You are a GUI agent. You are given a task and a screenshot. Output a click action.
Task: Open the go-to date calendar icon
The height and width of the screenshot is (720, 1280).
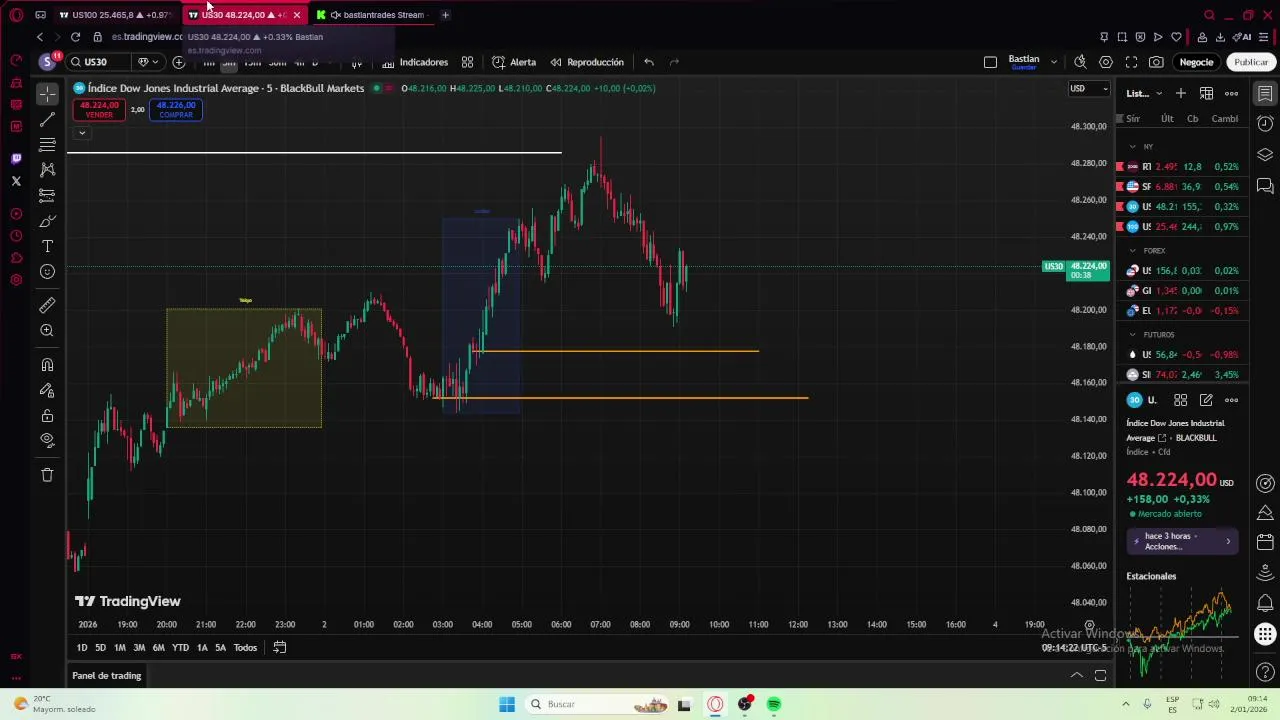coord(280,648)
